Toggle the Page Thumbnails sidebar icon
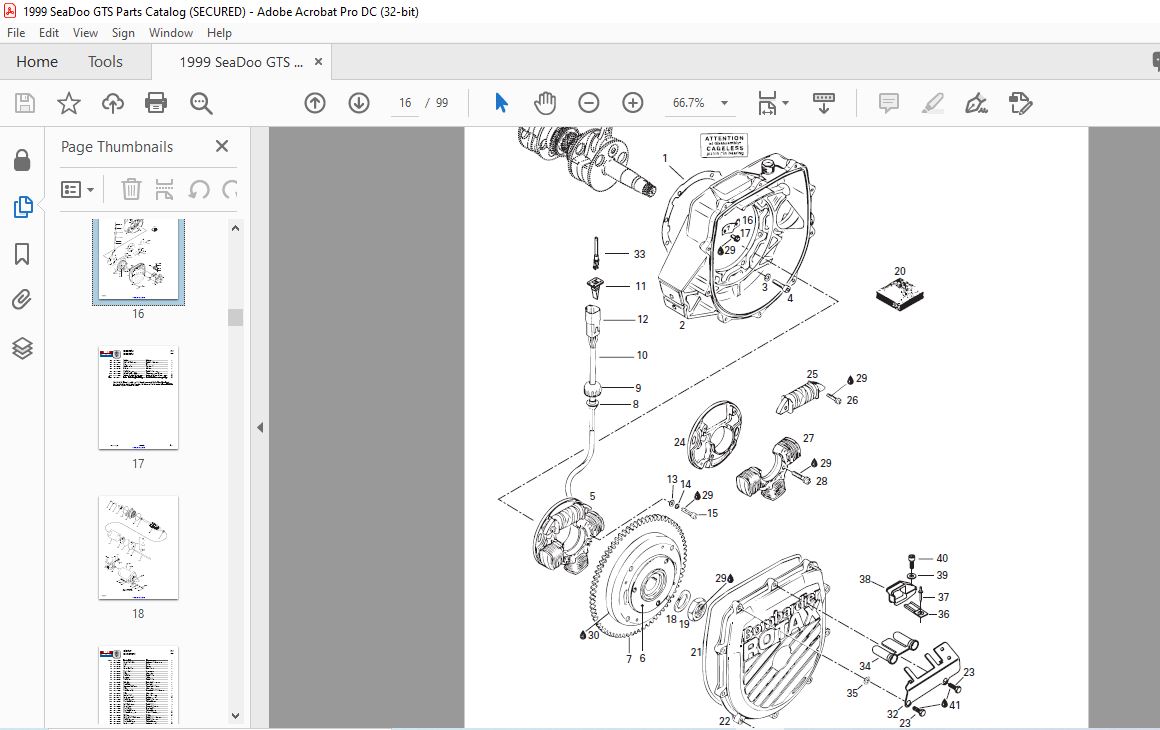This screenshot has width=1160, height=730. click(22, 207)
